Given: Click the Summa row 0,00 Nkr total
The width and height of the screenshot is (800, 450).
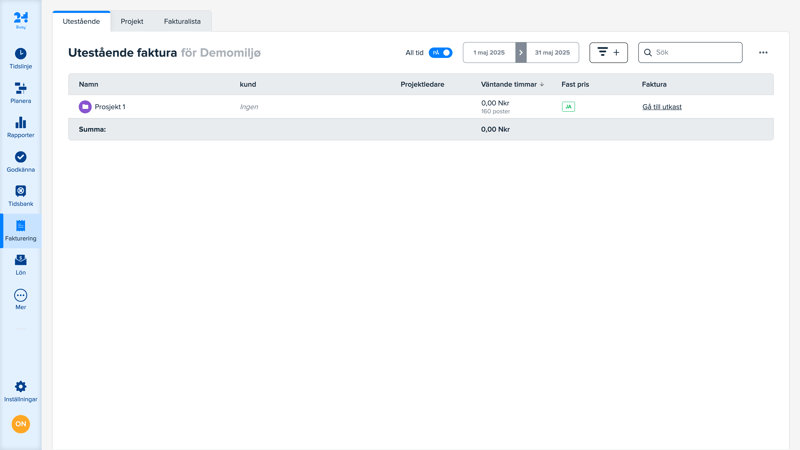Looking at the screenshot, I should click(x=495, y=129).
